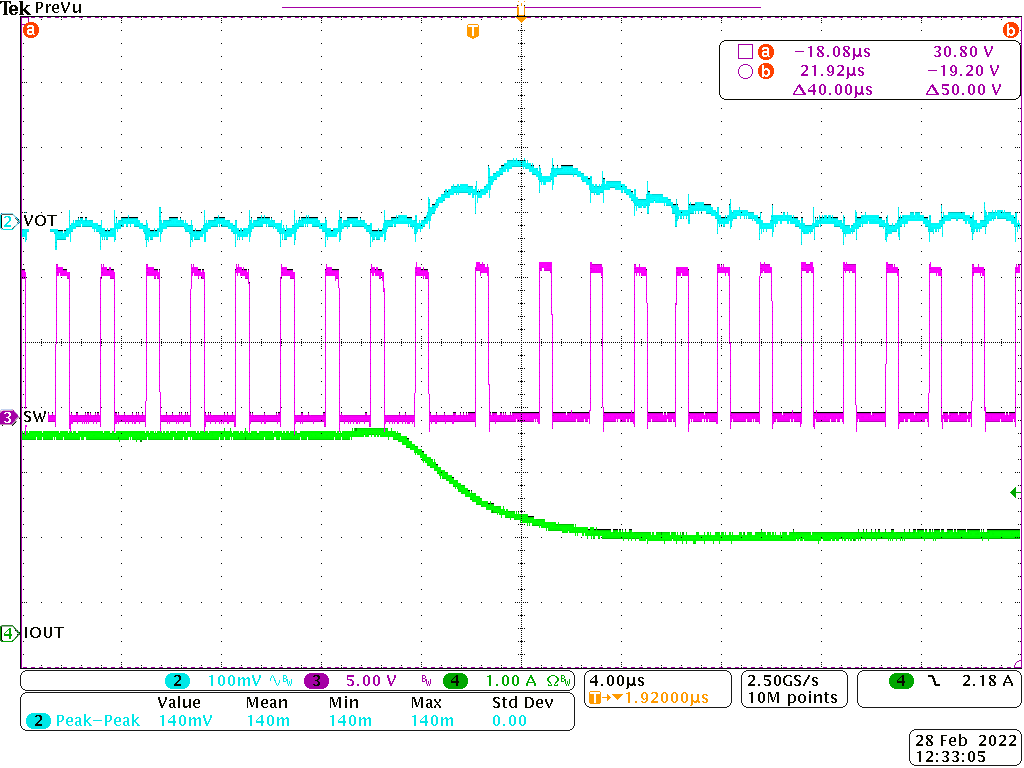The image size is (1024, 768).
Task: Click the channel 3 SW ground marker
Action: point(9,417)
